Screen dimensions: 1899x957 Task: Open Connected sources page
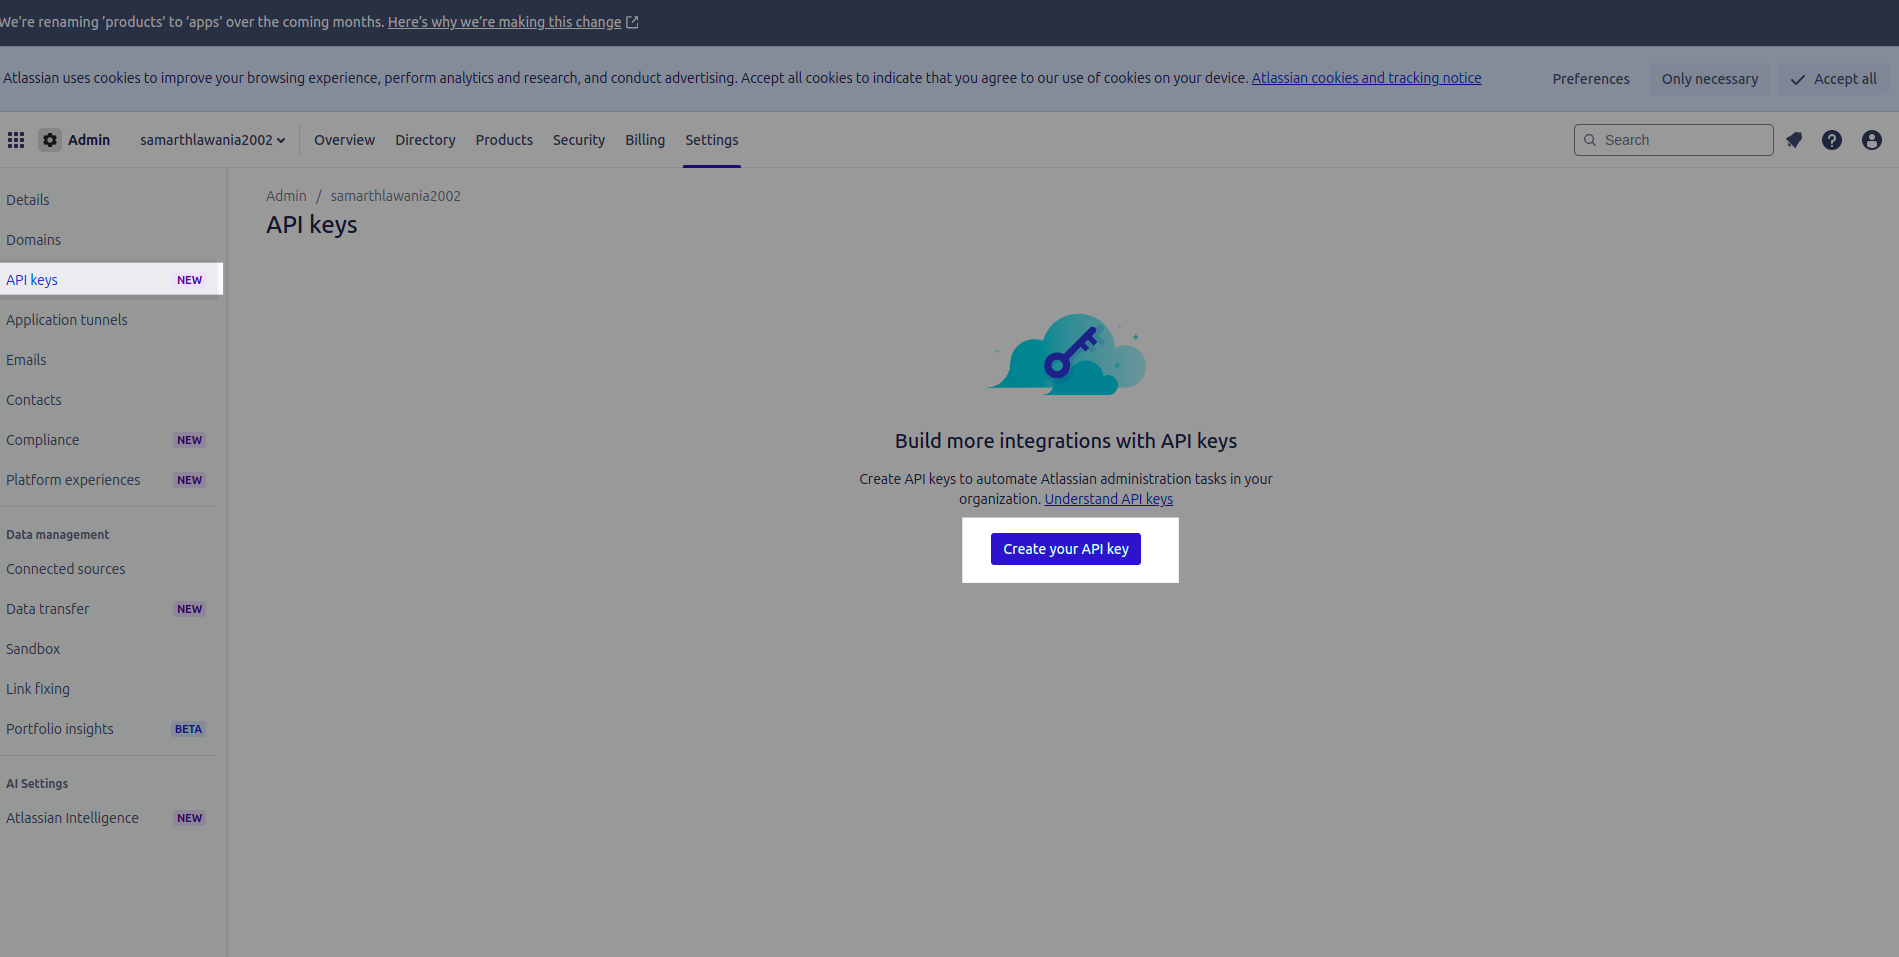click(110, 569)
